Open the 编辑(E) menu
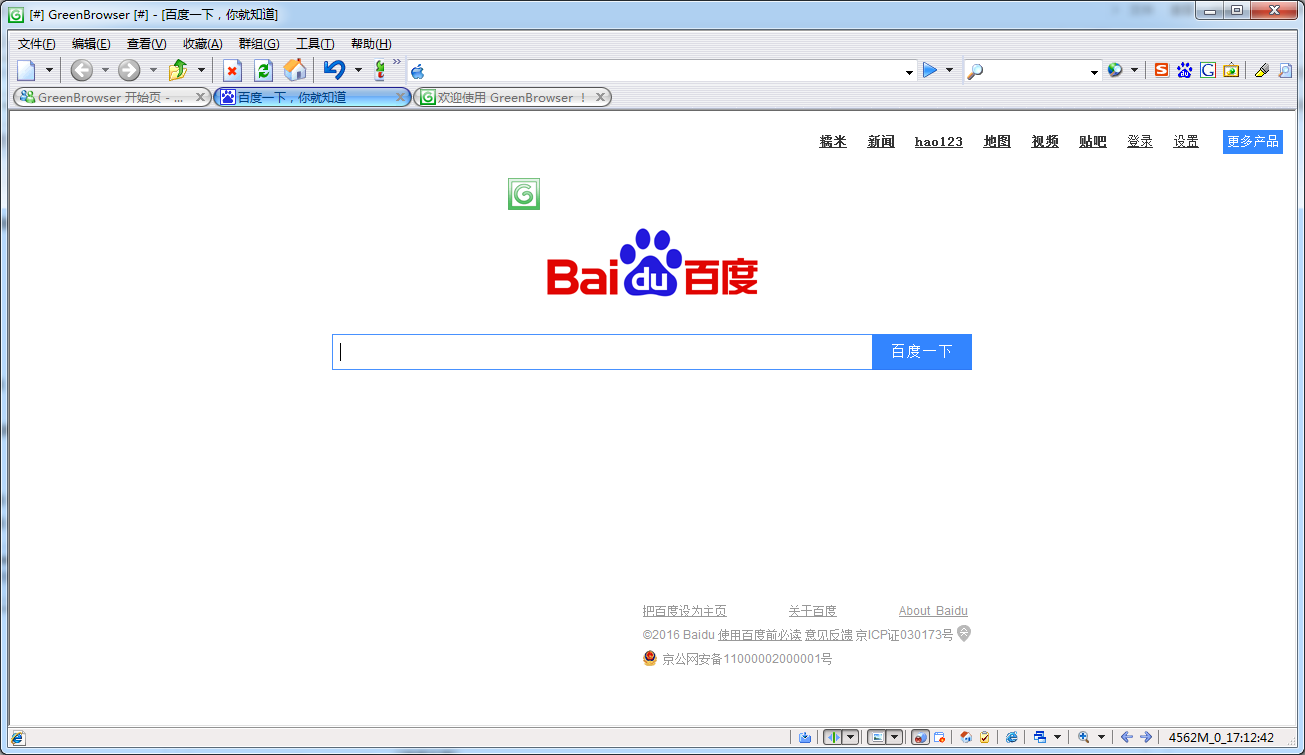The height and width of the screenshot is (755, 1305). coord(91,44)
